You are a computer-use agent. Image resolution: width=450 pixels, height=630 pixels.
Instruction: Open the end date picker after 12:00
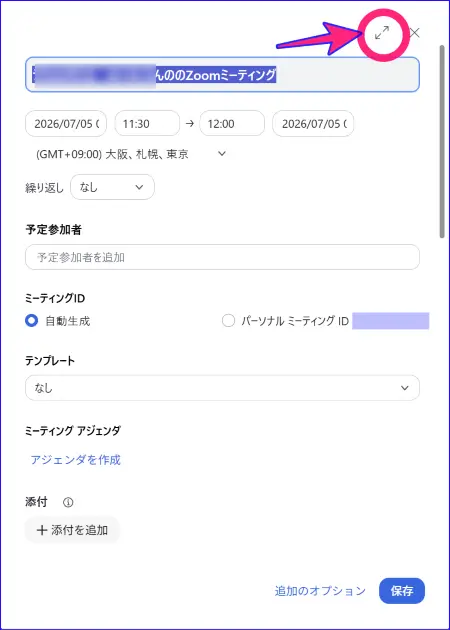pyautogui.click(x=313, y=123)
